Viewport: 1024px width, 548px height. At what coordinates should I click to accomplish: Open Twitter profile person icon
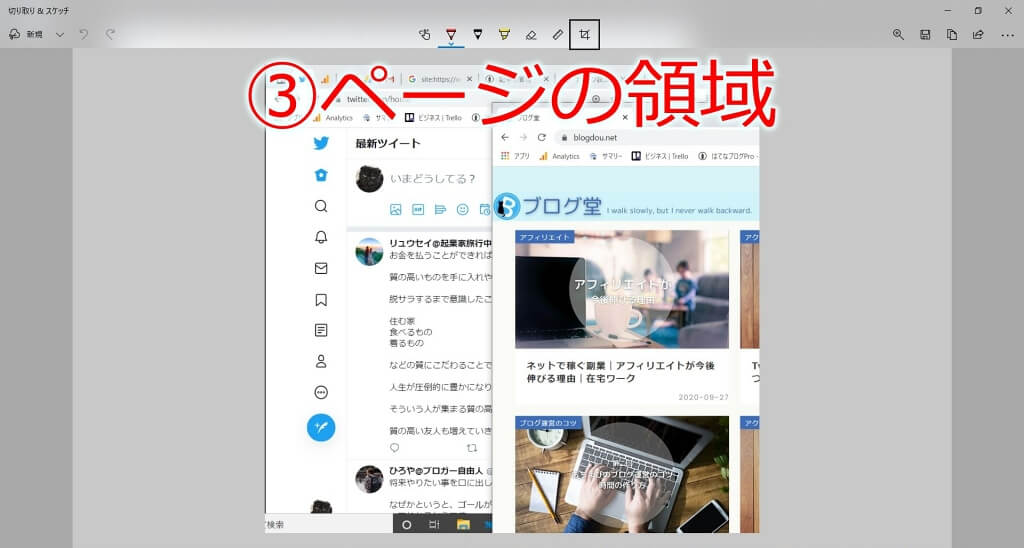[x=321, y=361]
